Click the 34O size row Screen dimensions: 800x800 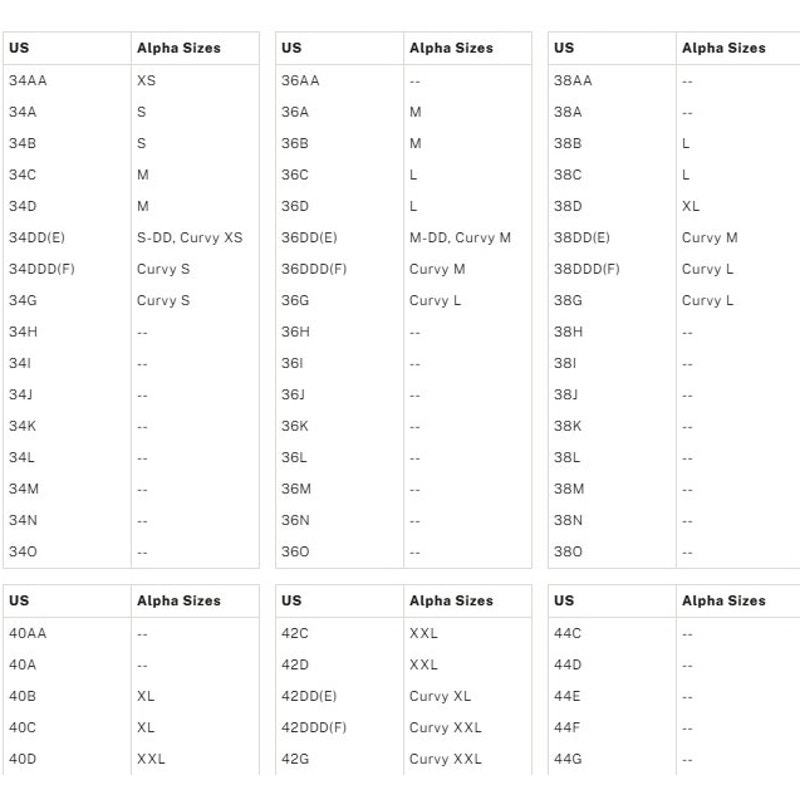click(131, 552)
